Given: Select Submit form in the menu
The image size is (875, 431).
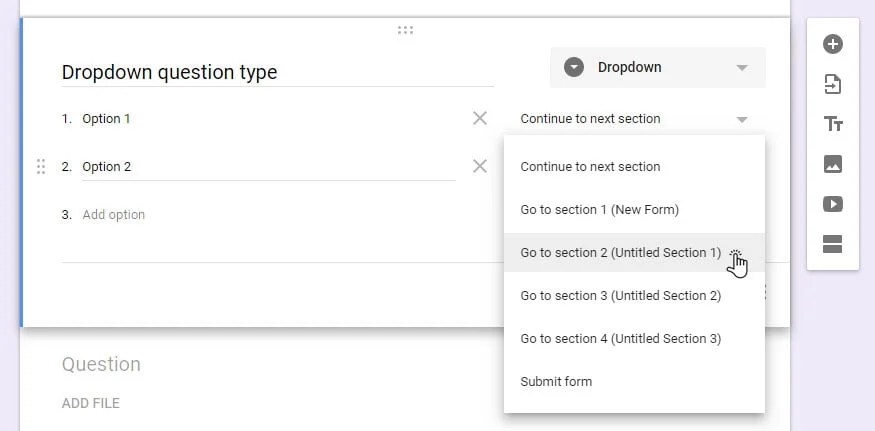Looking at the screenshot, I should tap(556, 382).
